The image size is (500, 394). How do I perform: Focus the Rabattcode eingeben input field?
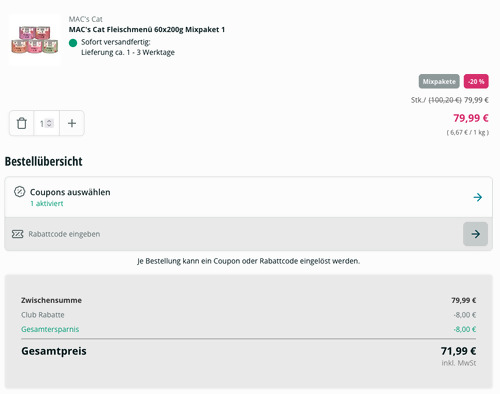tap(233, 234)
